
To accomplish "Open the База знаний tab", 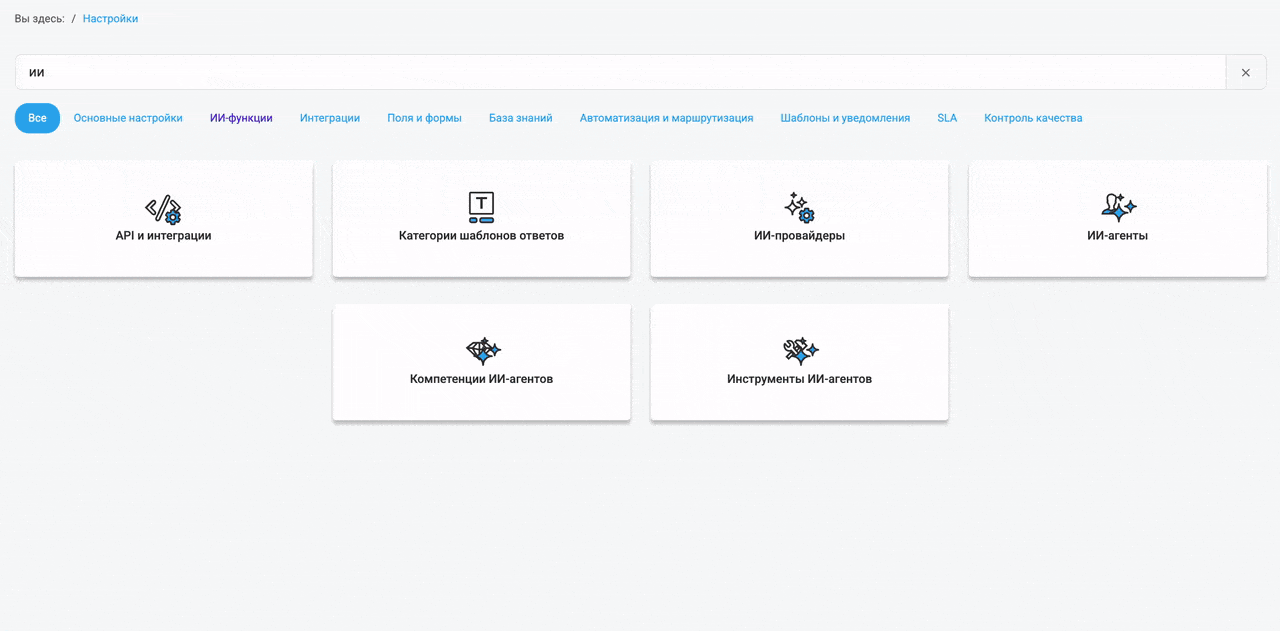I will 521,118.
